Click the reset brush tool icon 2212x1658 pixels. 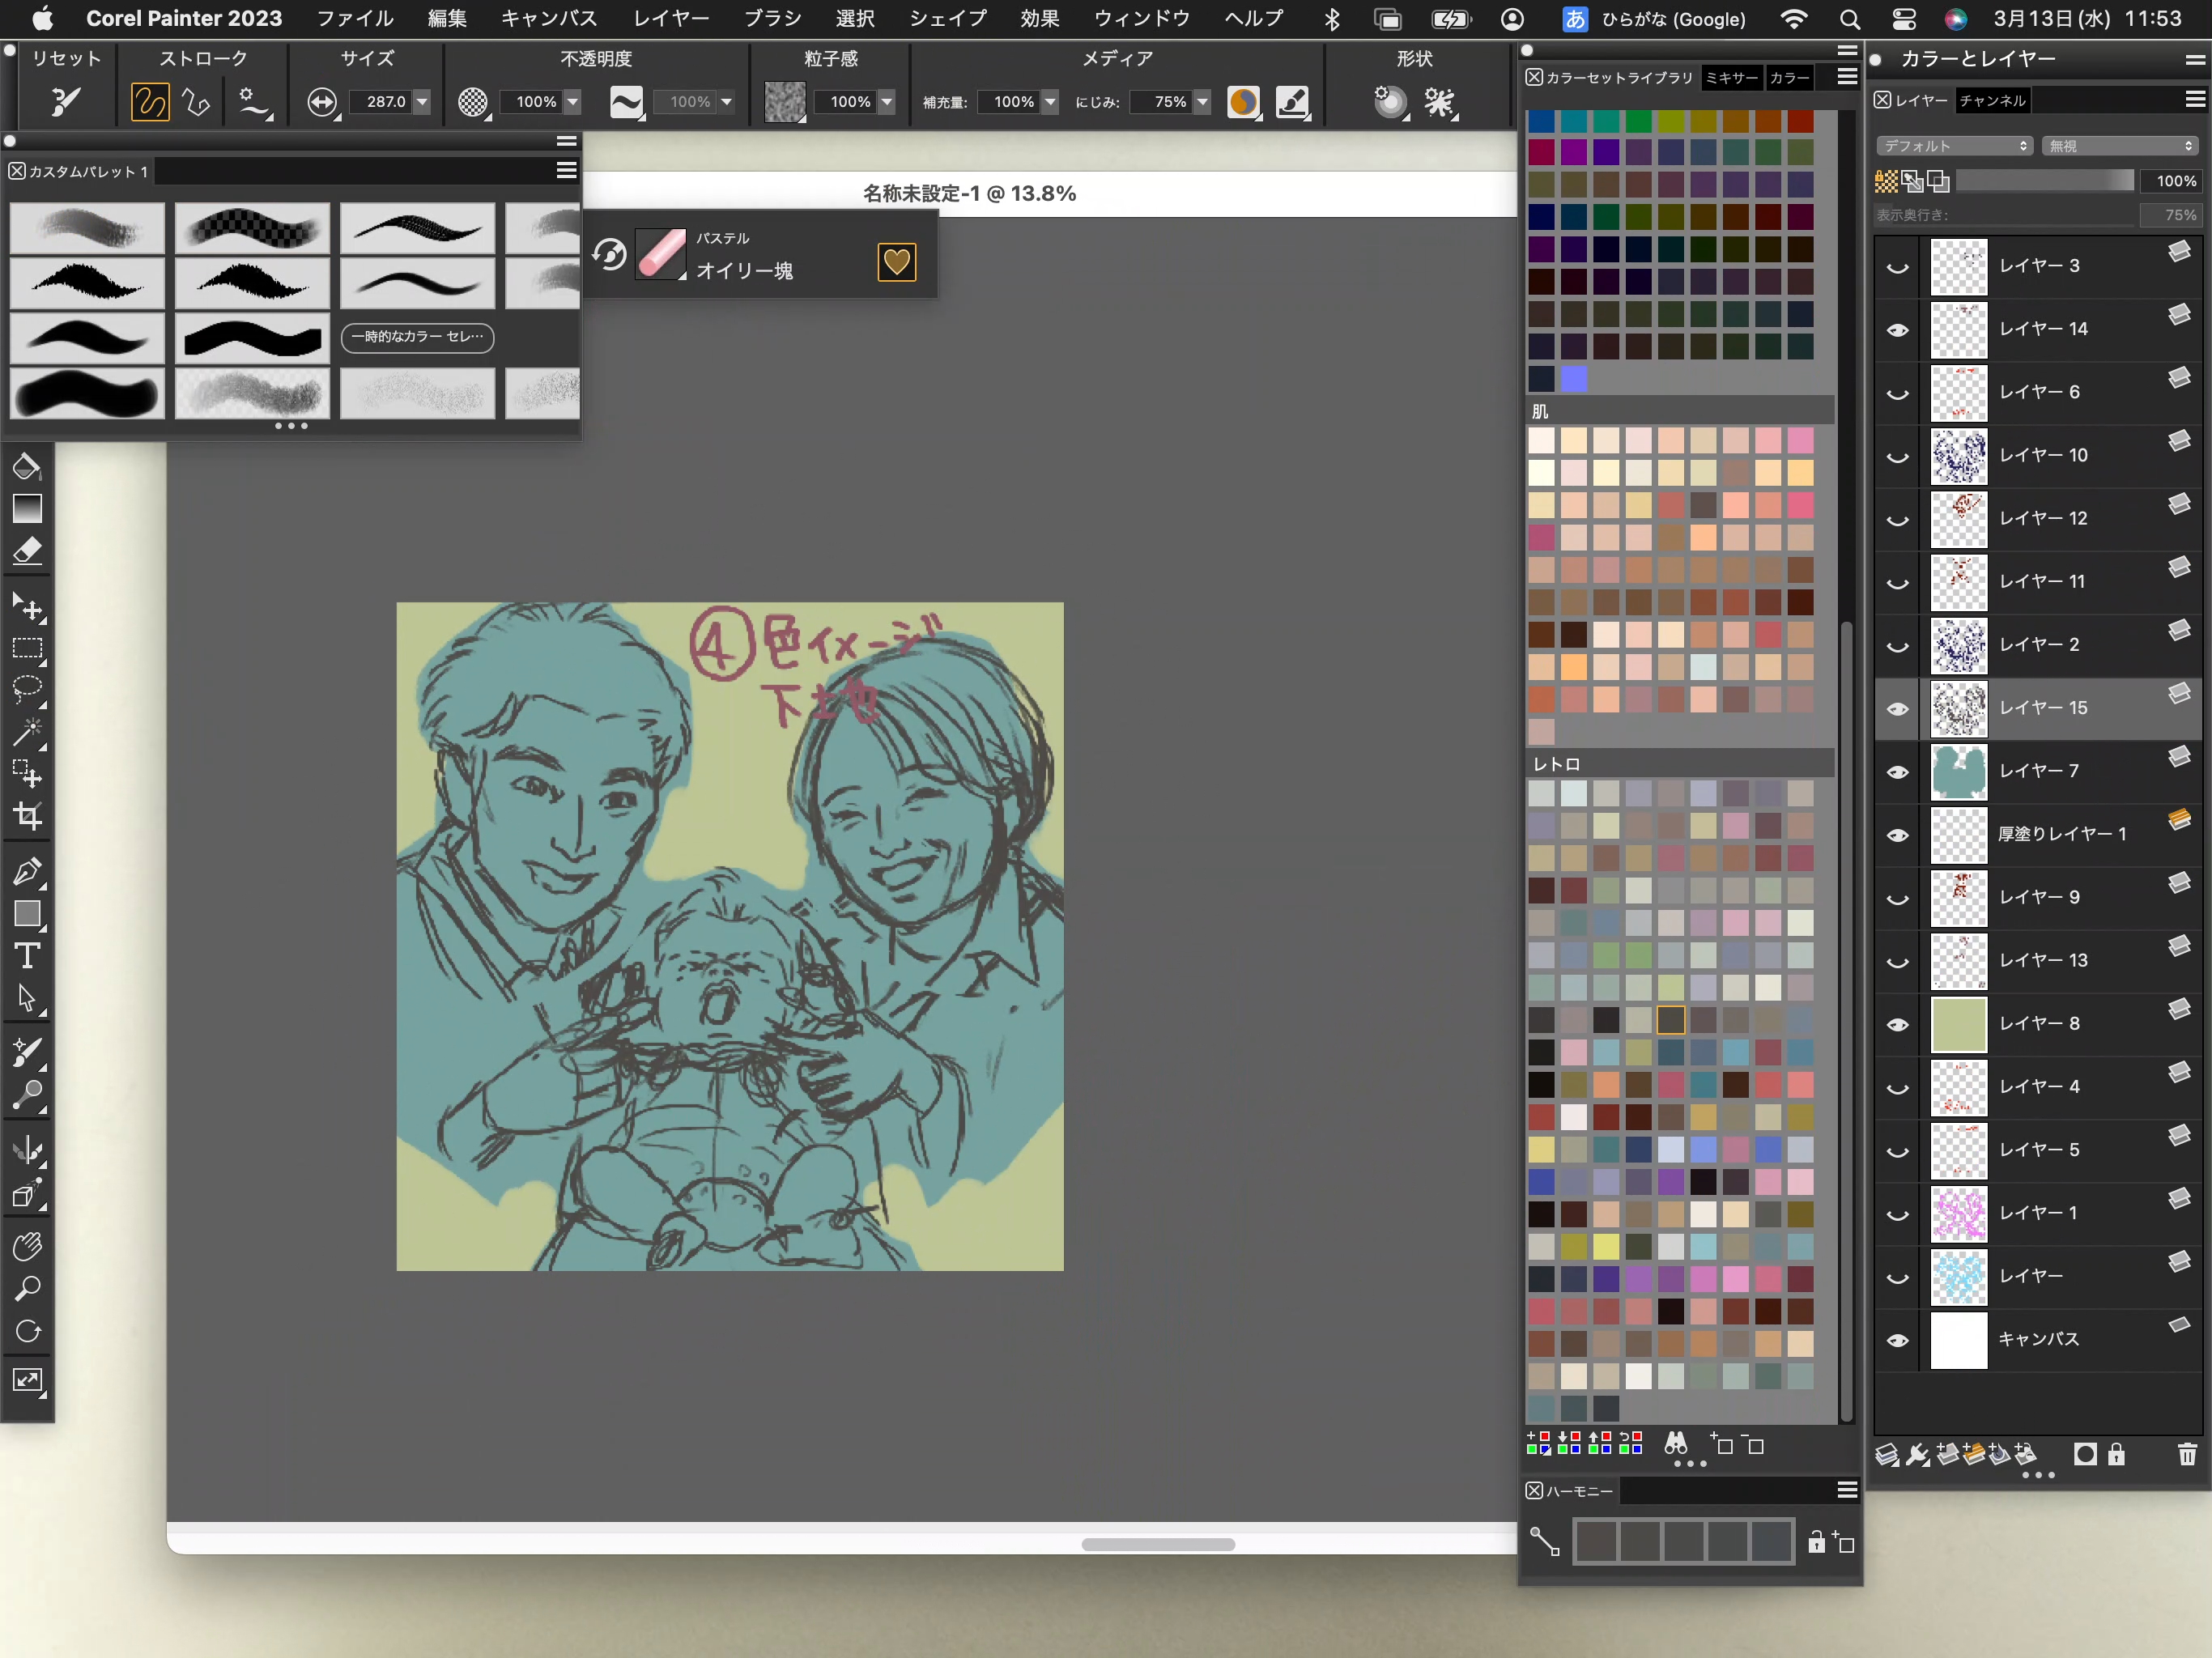(x=66, y=101)
